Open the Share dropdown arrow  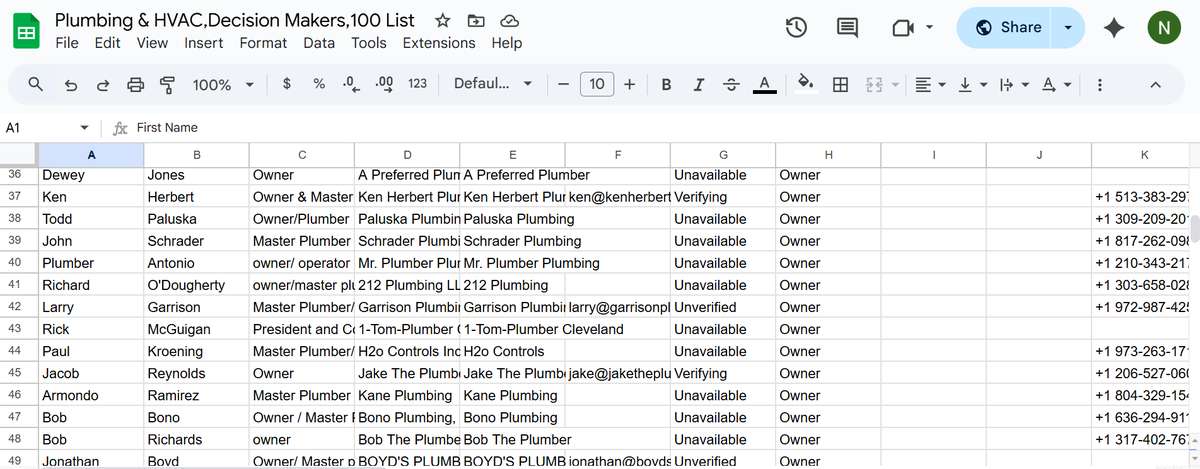click(x=1067, y=28)
